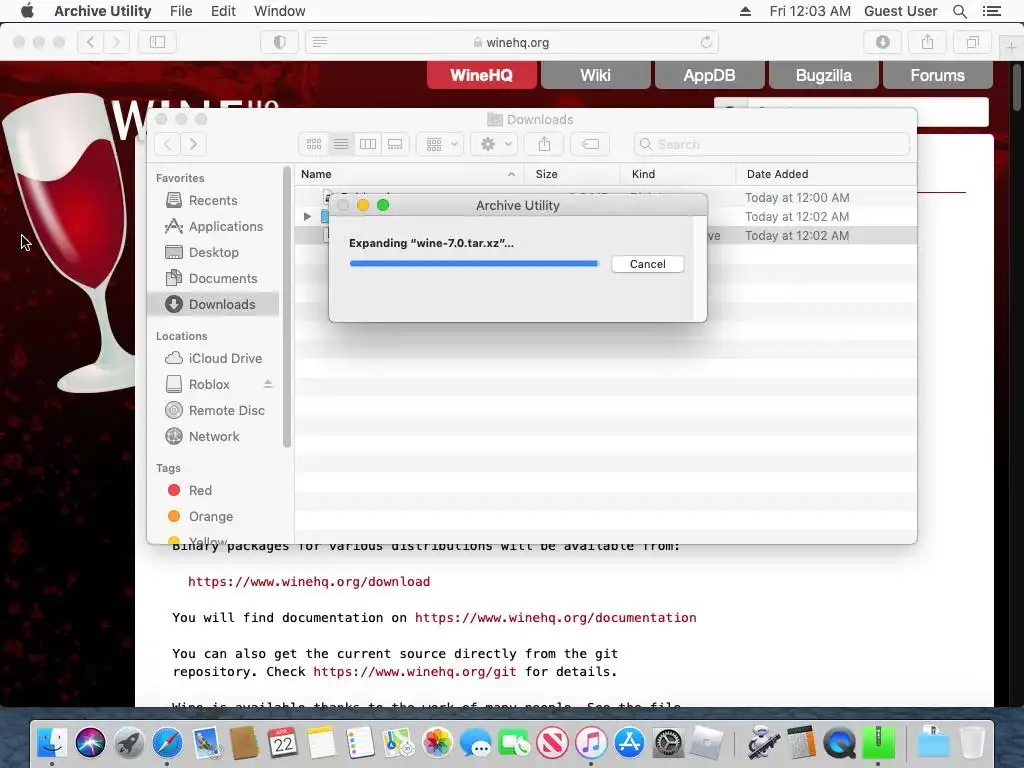Open the Apple menu
The image size is (1024, 768).
pos(27,11)
